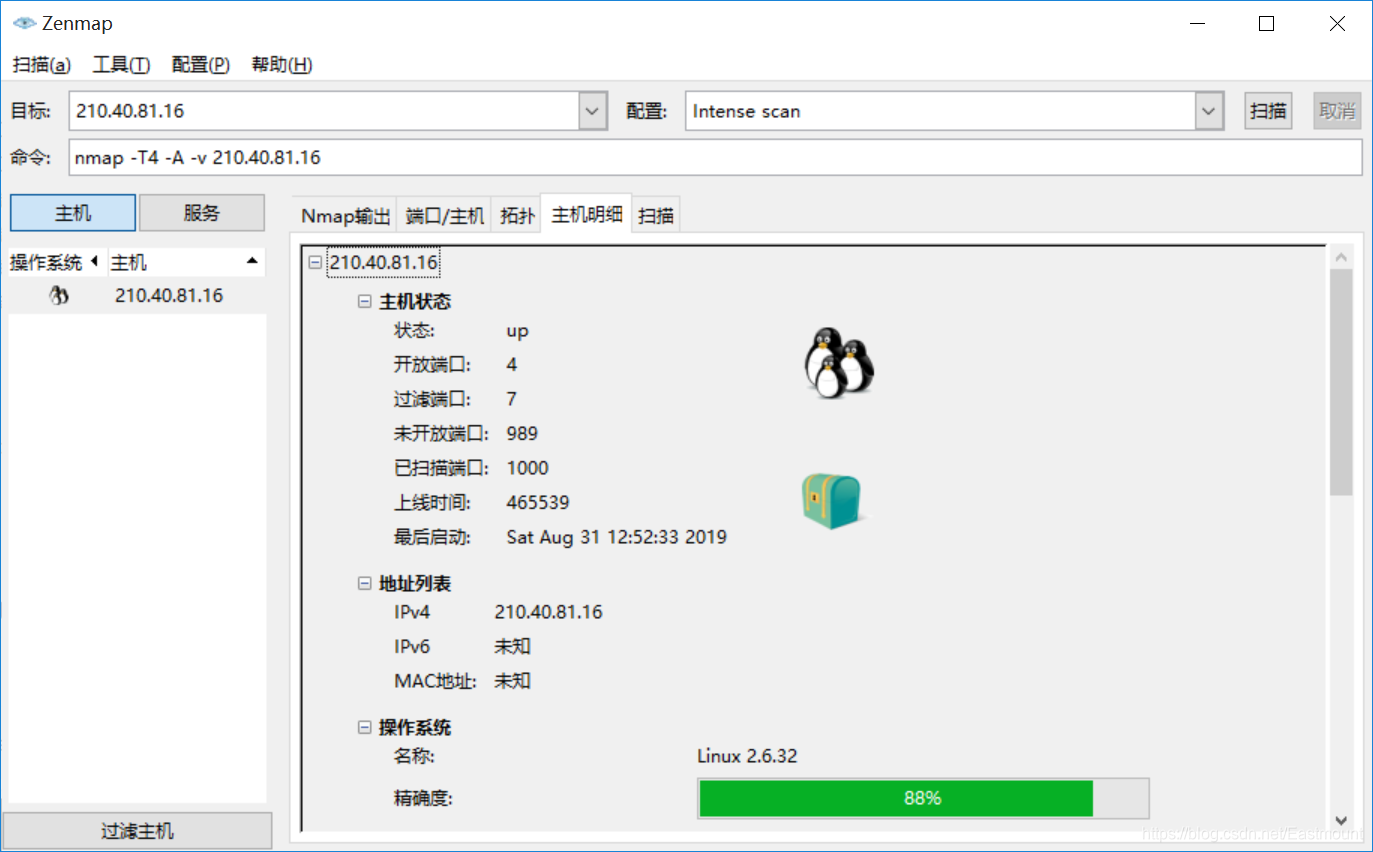Click the 状态 value up
The image size is (1373, 852).
coord(517,331)
